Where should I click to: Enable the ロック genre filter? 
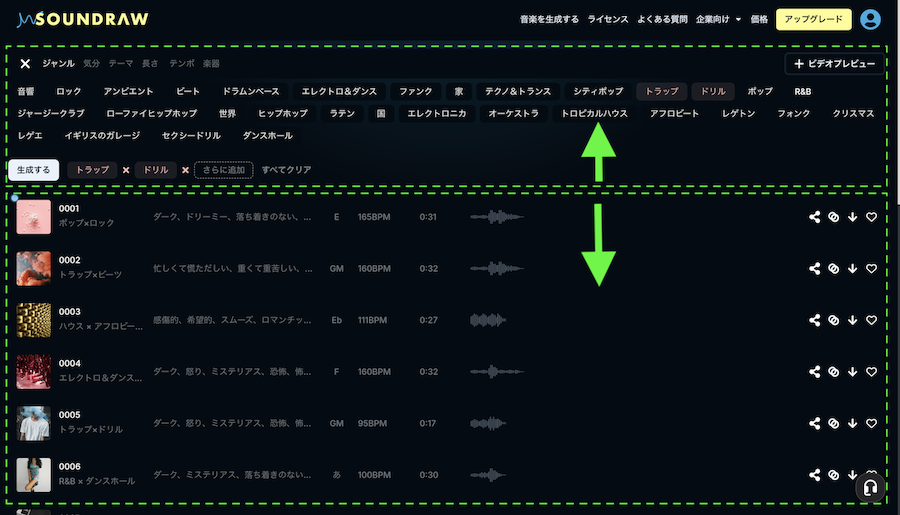69,91
